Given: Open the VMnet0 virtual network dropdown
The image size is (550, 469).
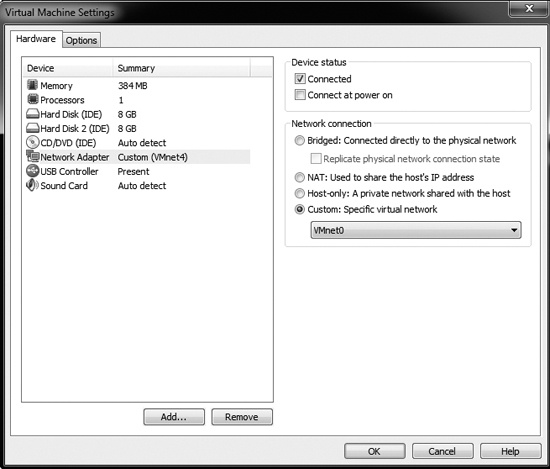Looking at the screenshot, I should (x=416, y=230).
